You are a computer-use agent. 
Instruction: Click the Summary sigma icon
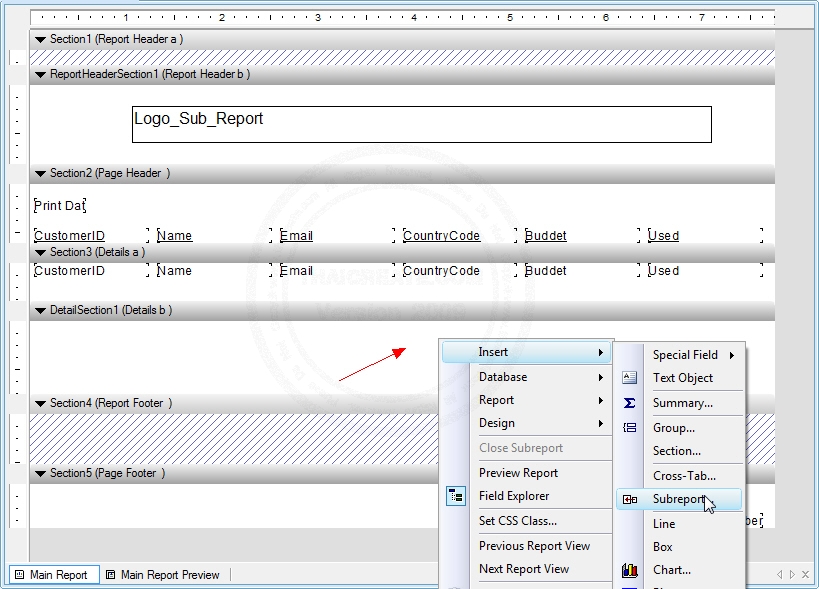pos(629,403)
